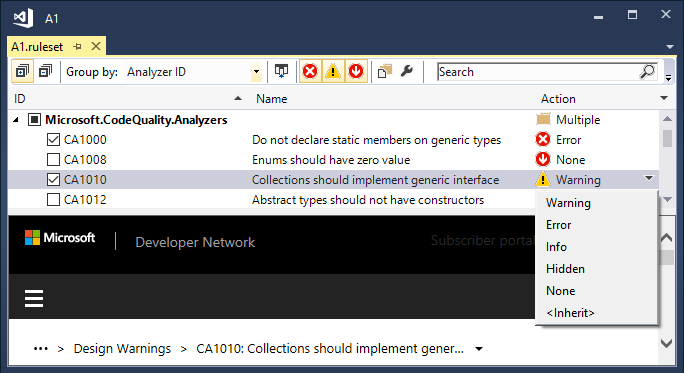The image size is (684, 373).
Task: Click help pane scroll up chevron
Action: click(x=667, y=238)
